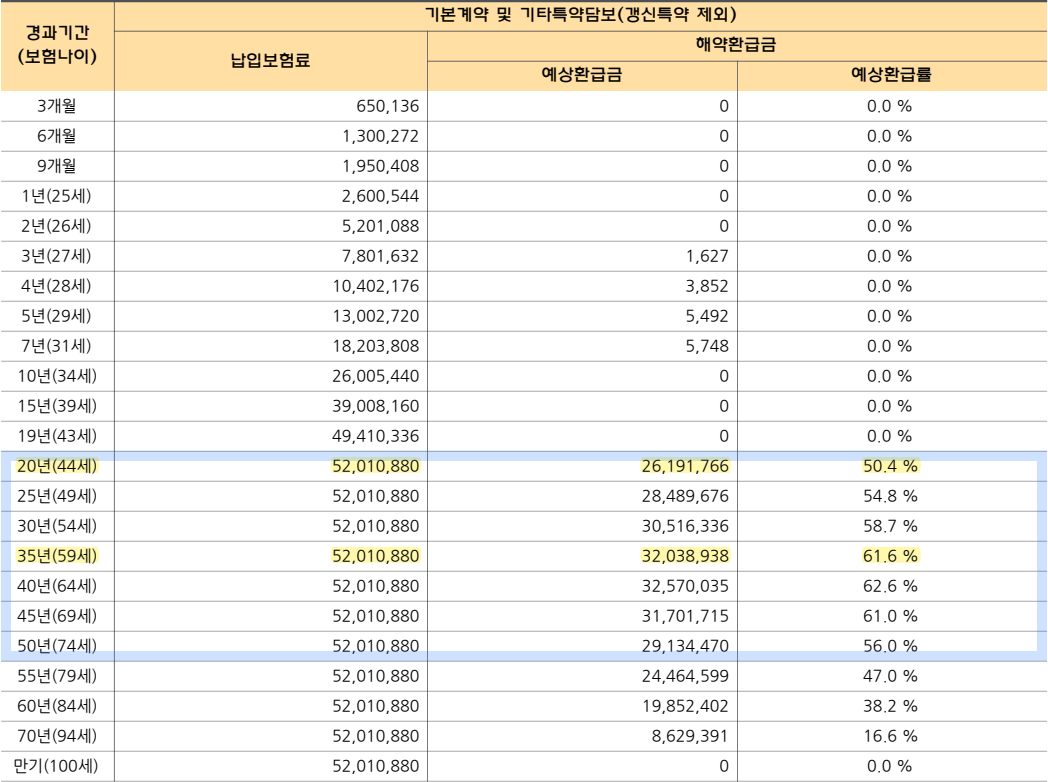The image size is (1048, 782).
Task: Select the 70년(94세) row label
Action: [x=57, y=737]
